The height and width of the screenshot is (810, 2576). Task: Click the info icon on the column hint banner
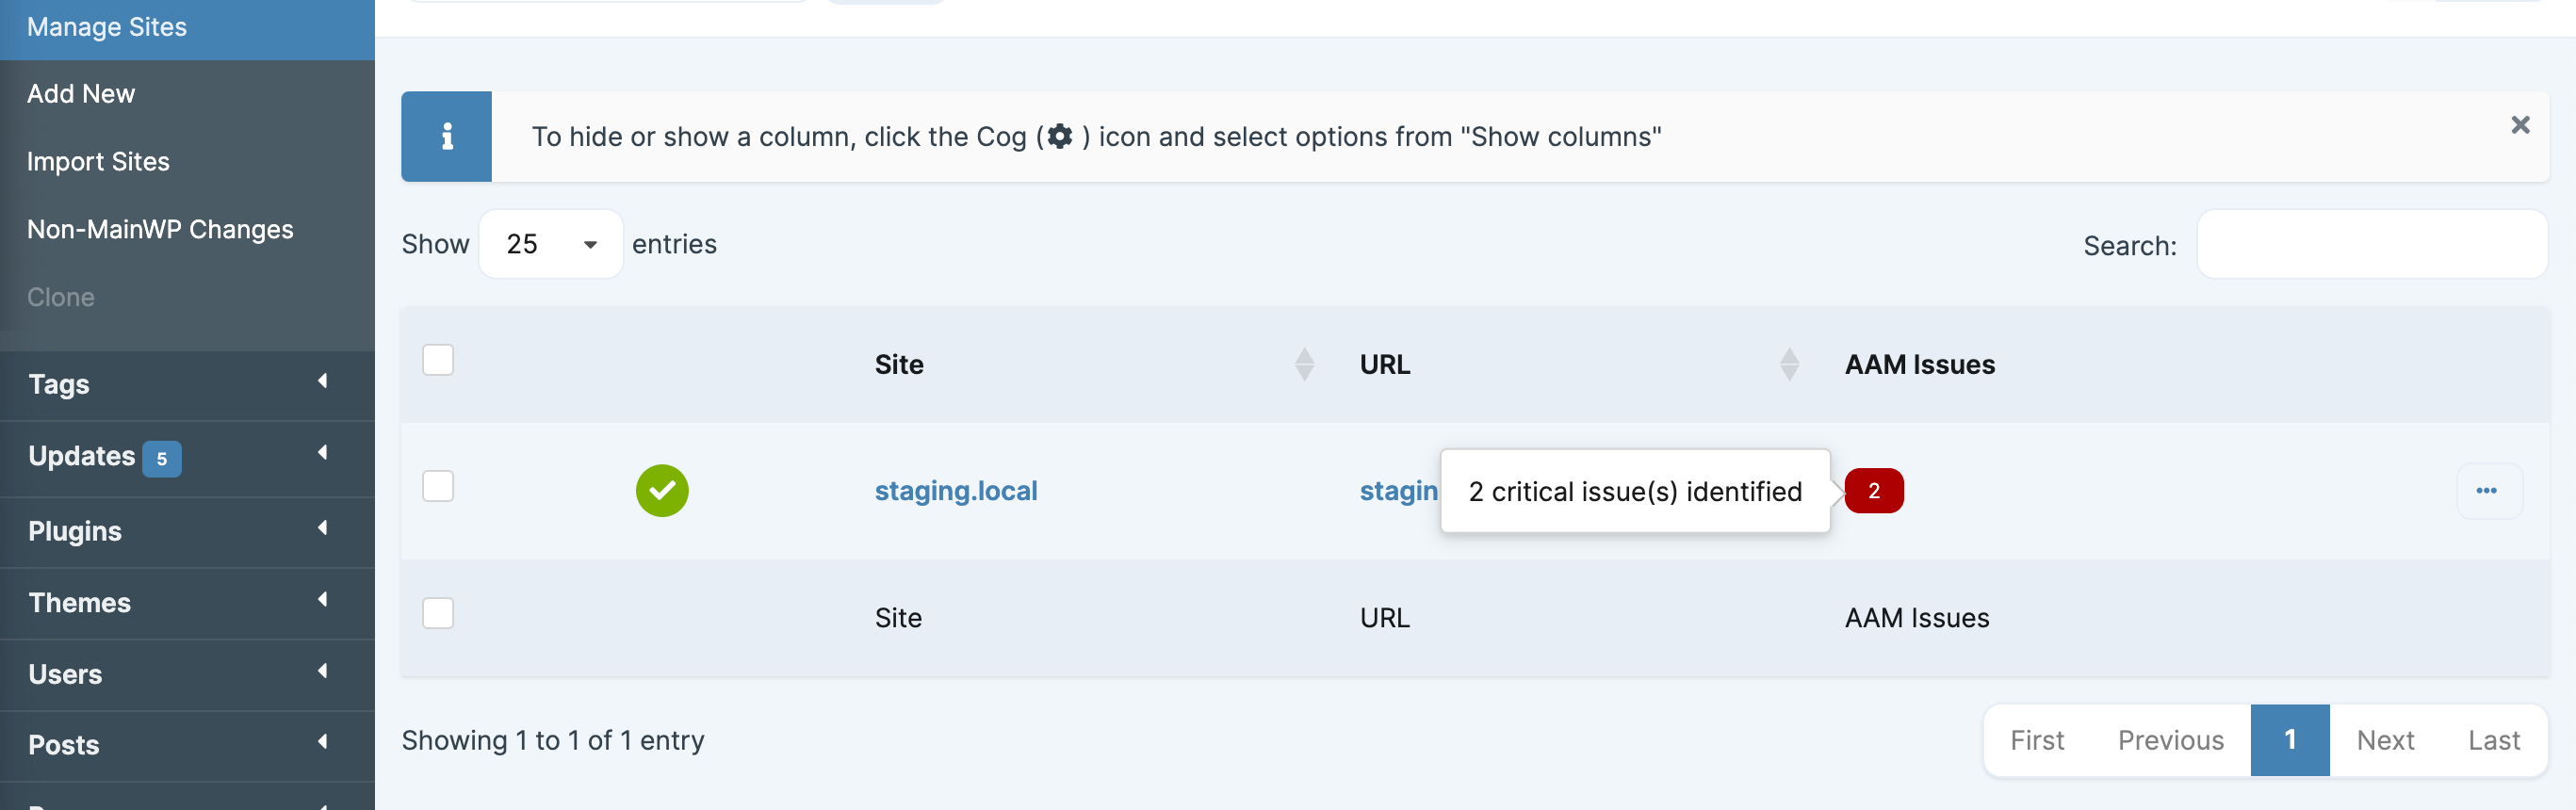(446, 136)
